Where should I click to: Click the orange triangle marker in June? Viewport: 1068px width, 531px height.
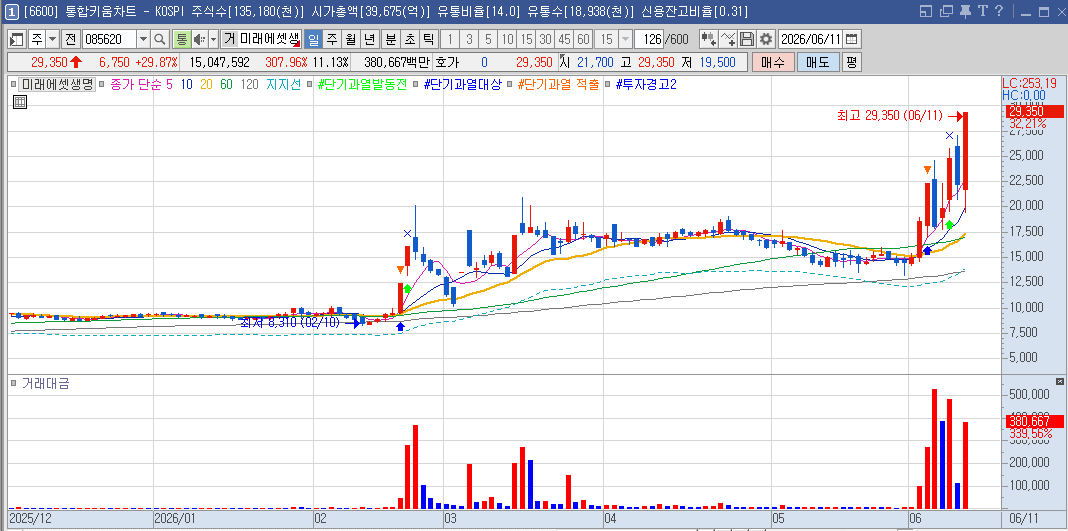[x=927, y=169]
